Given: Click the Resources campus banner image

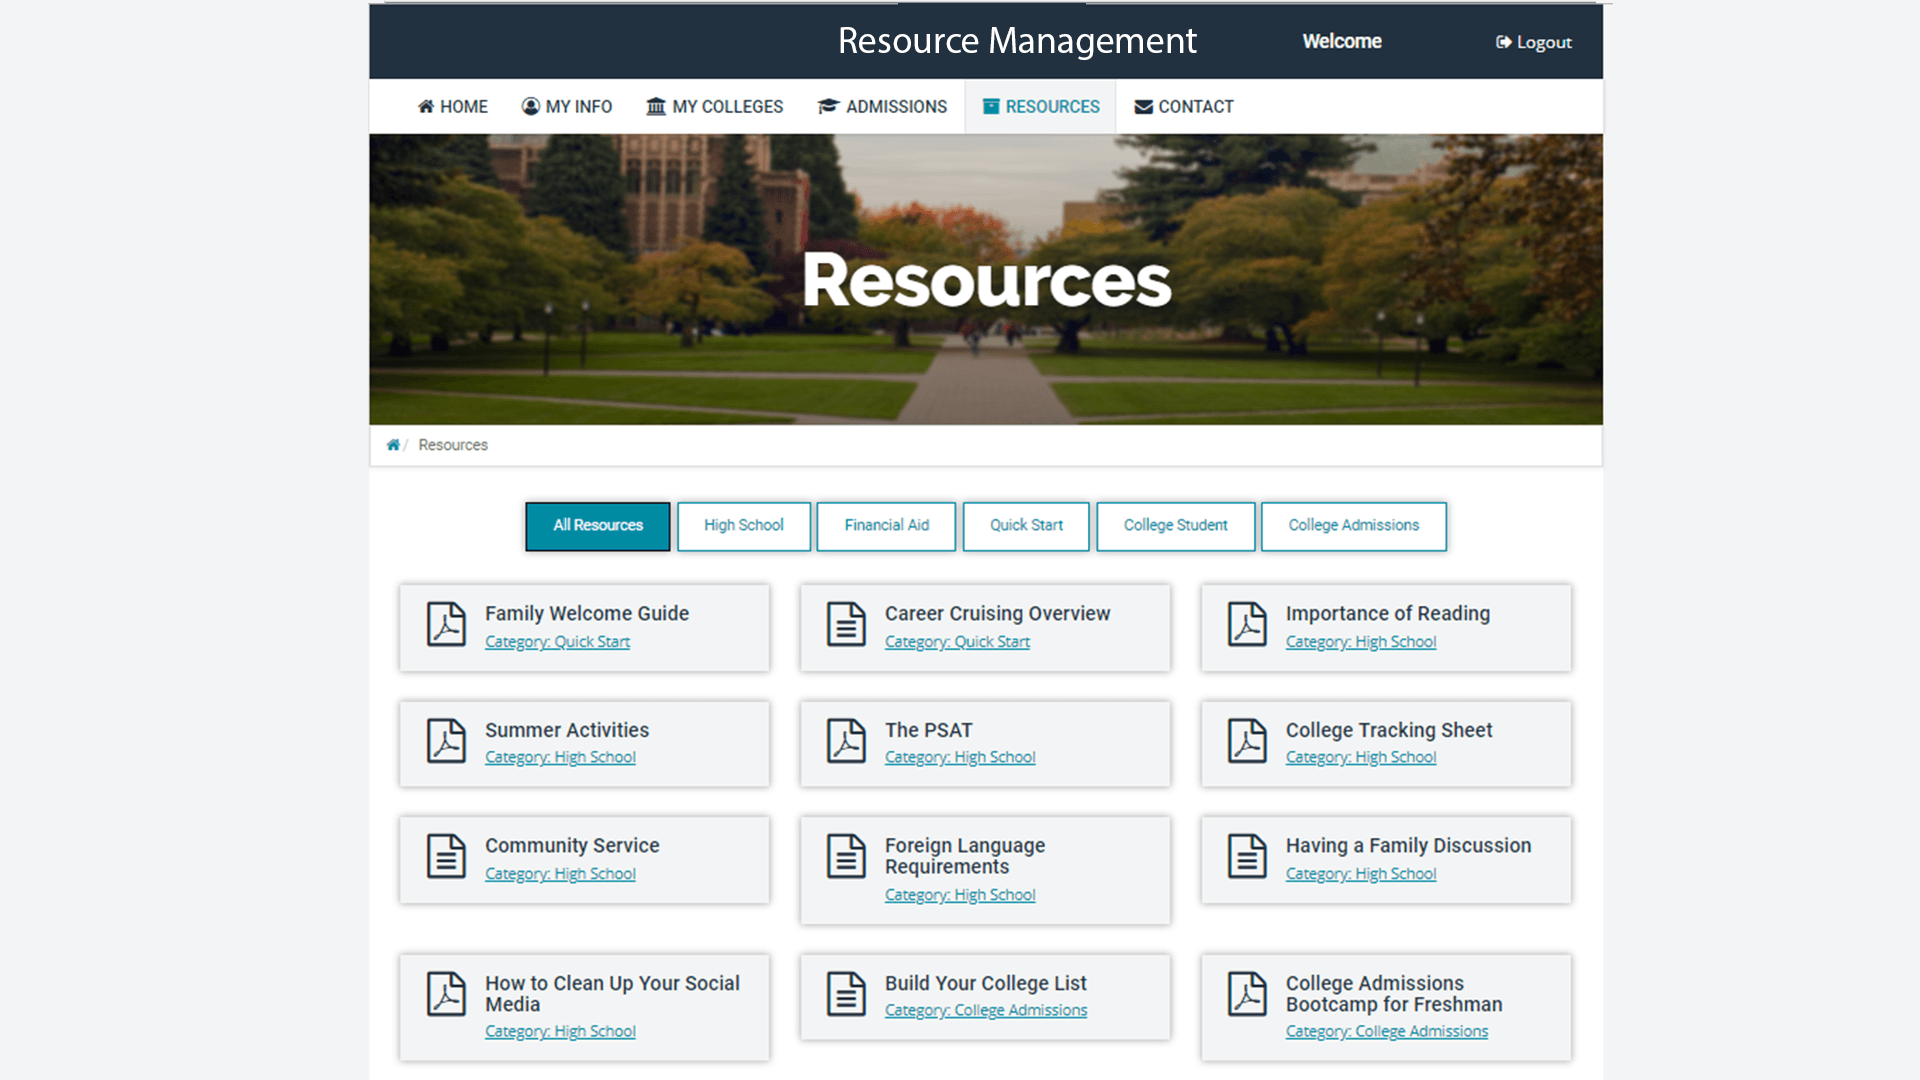Looking at the screenshot, I should 986,280.
